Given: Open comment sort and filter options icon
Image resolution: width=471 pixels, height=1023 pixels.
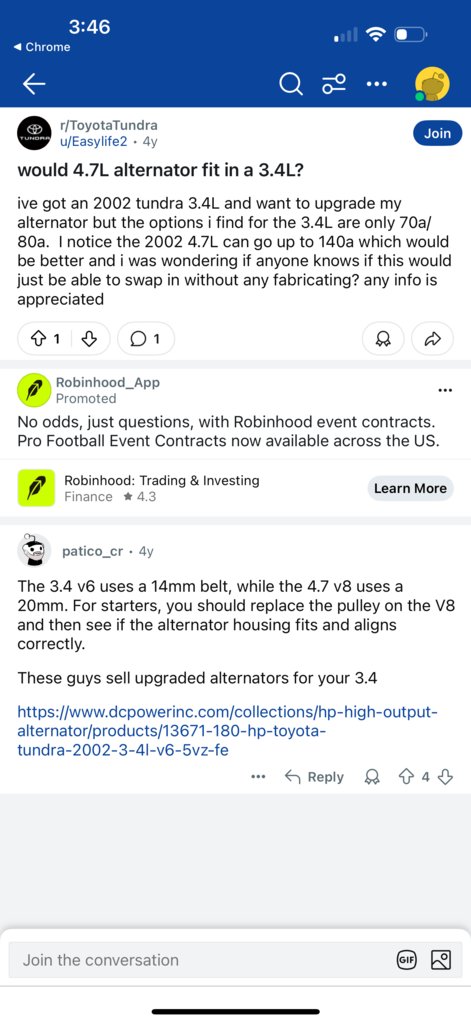Looking at the screenshot, I should click(x=334, y=84).
